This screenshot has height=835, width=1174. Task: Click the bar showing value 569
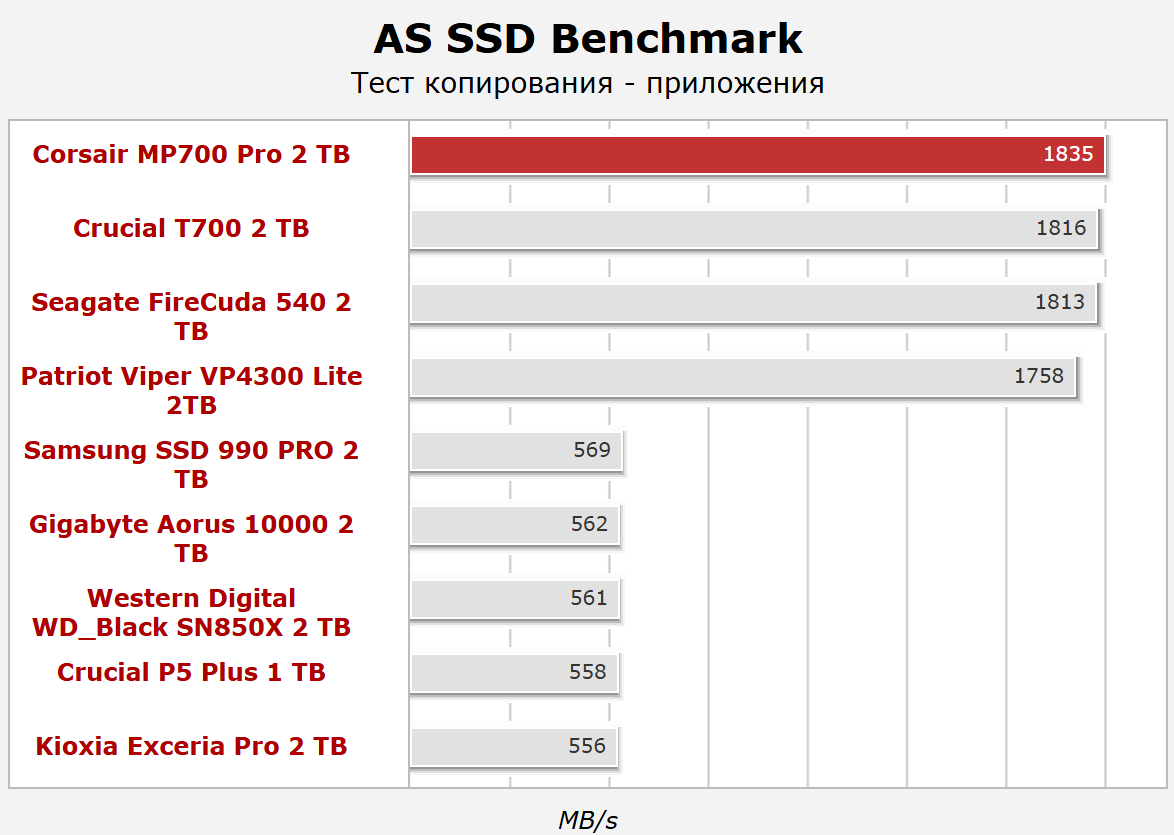pos(516,451)
